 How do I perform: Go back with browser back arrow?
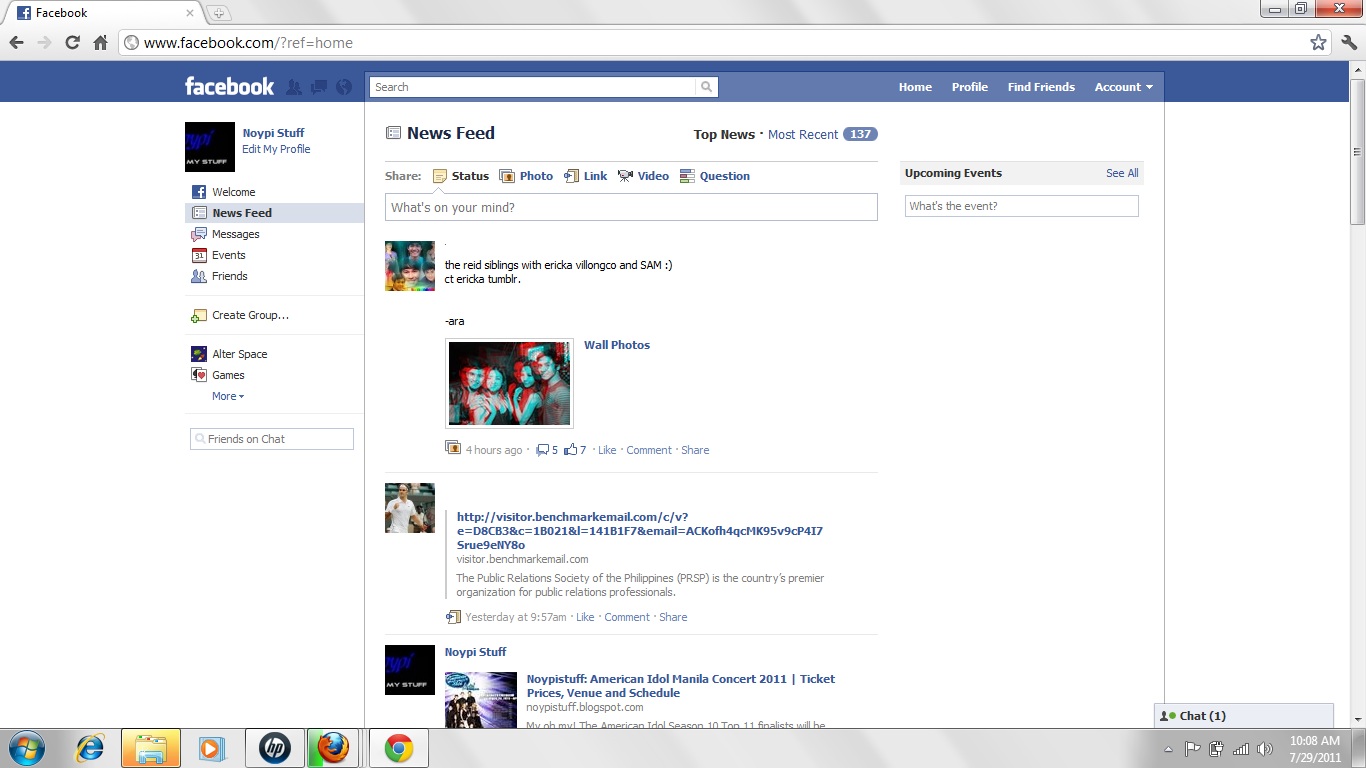[16, 42]
